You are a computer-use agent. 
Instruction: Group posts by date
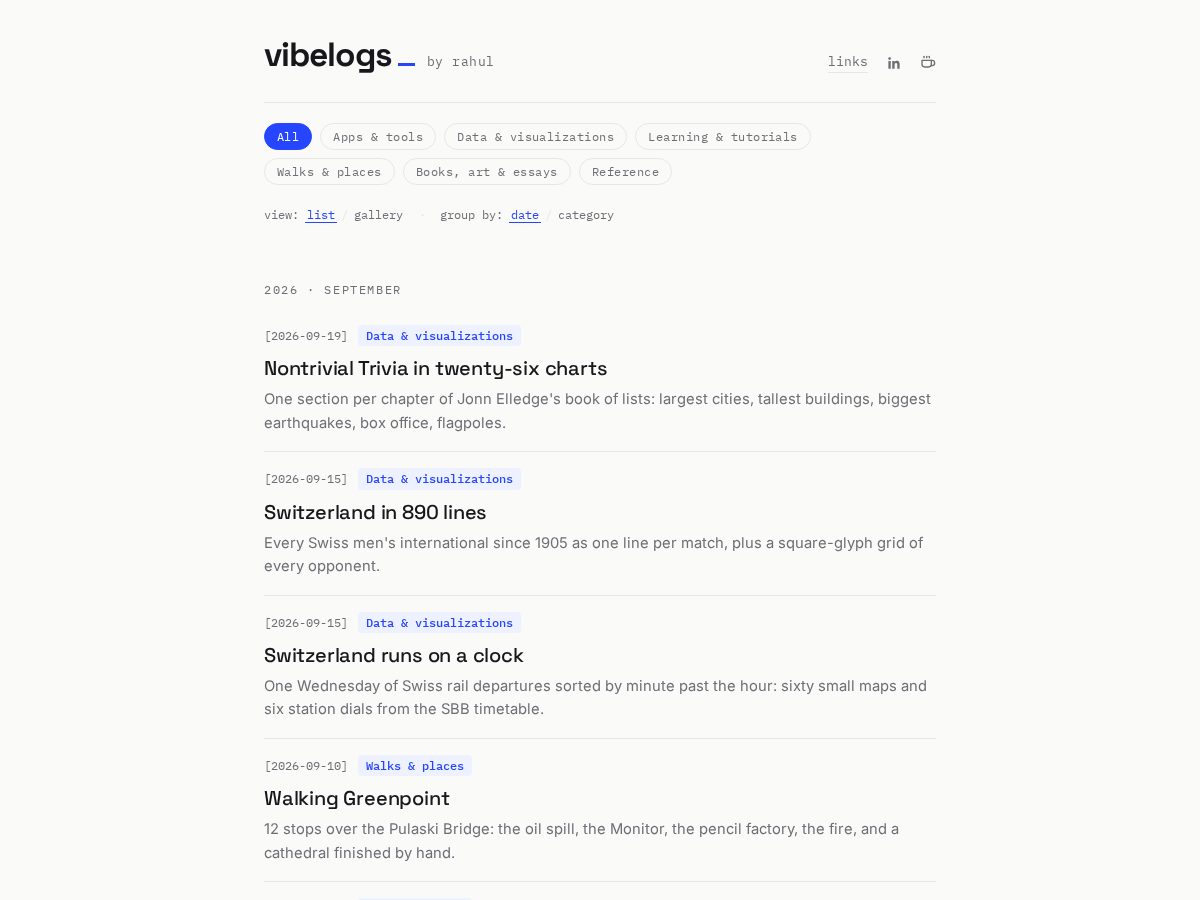click(525, 215)
